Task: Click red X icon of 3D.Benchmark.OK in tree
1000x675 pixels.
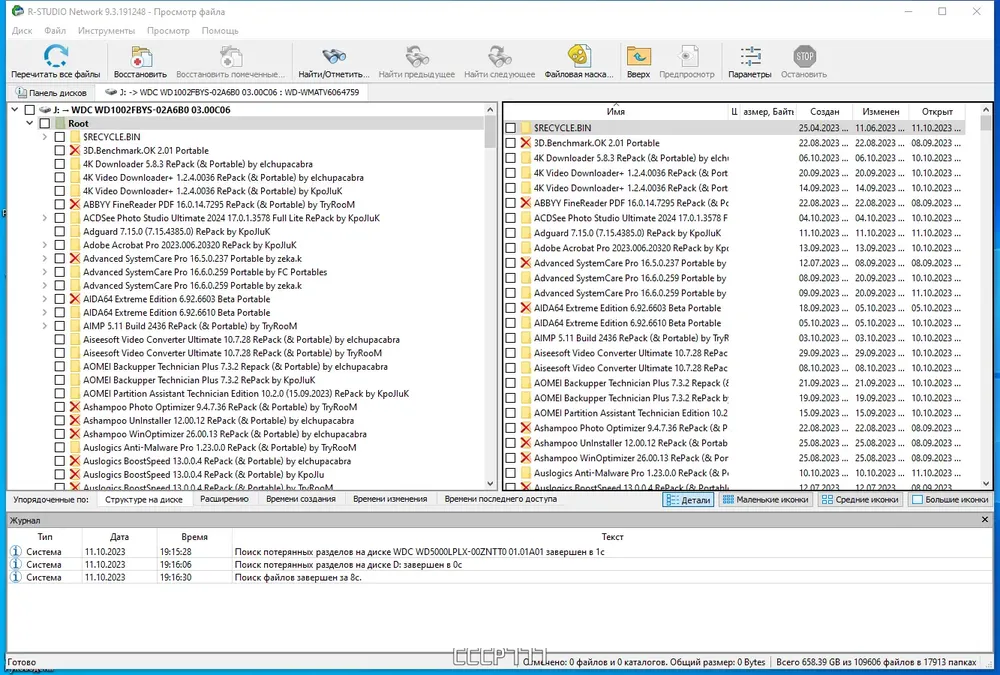Action: [75, 151]
